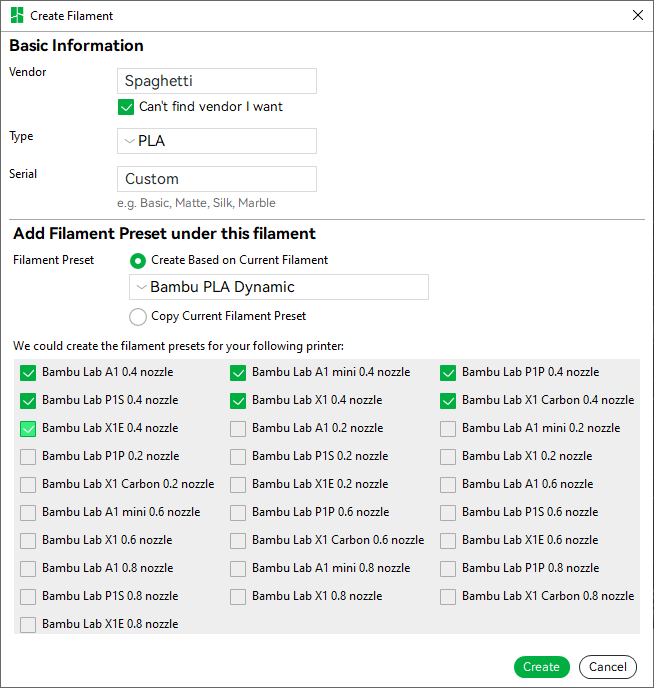The width and height of the screenshot is (654, 688).
Task: Click the green Create button
Action: click(542, 667)
